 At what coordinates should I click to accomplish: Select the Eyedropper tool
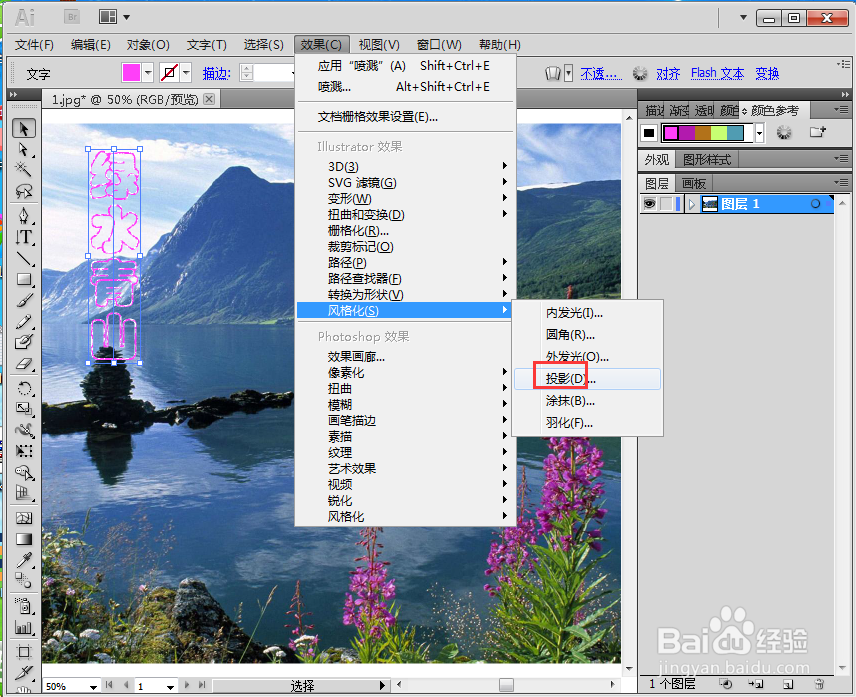coord(23,560)
